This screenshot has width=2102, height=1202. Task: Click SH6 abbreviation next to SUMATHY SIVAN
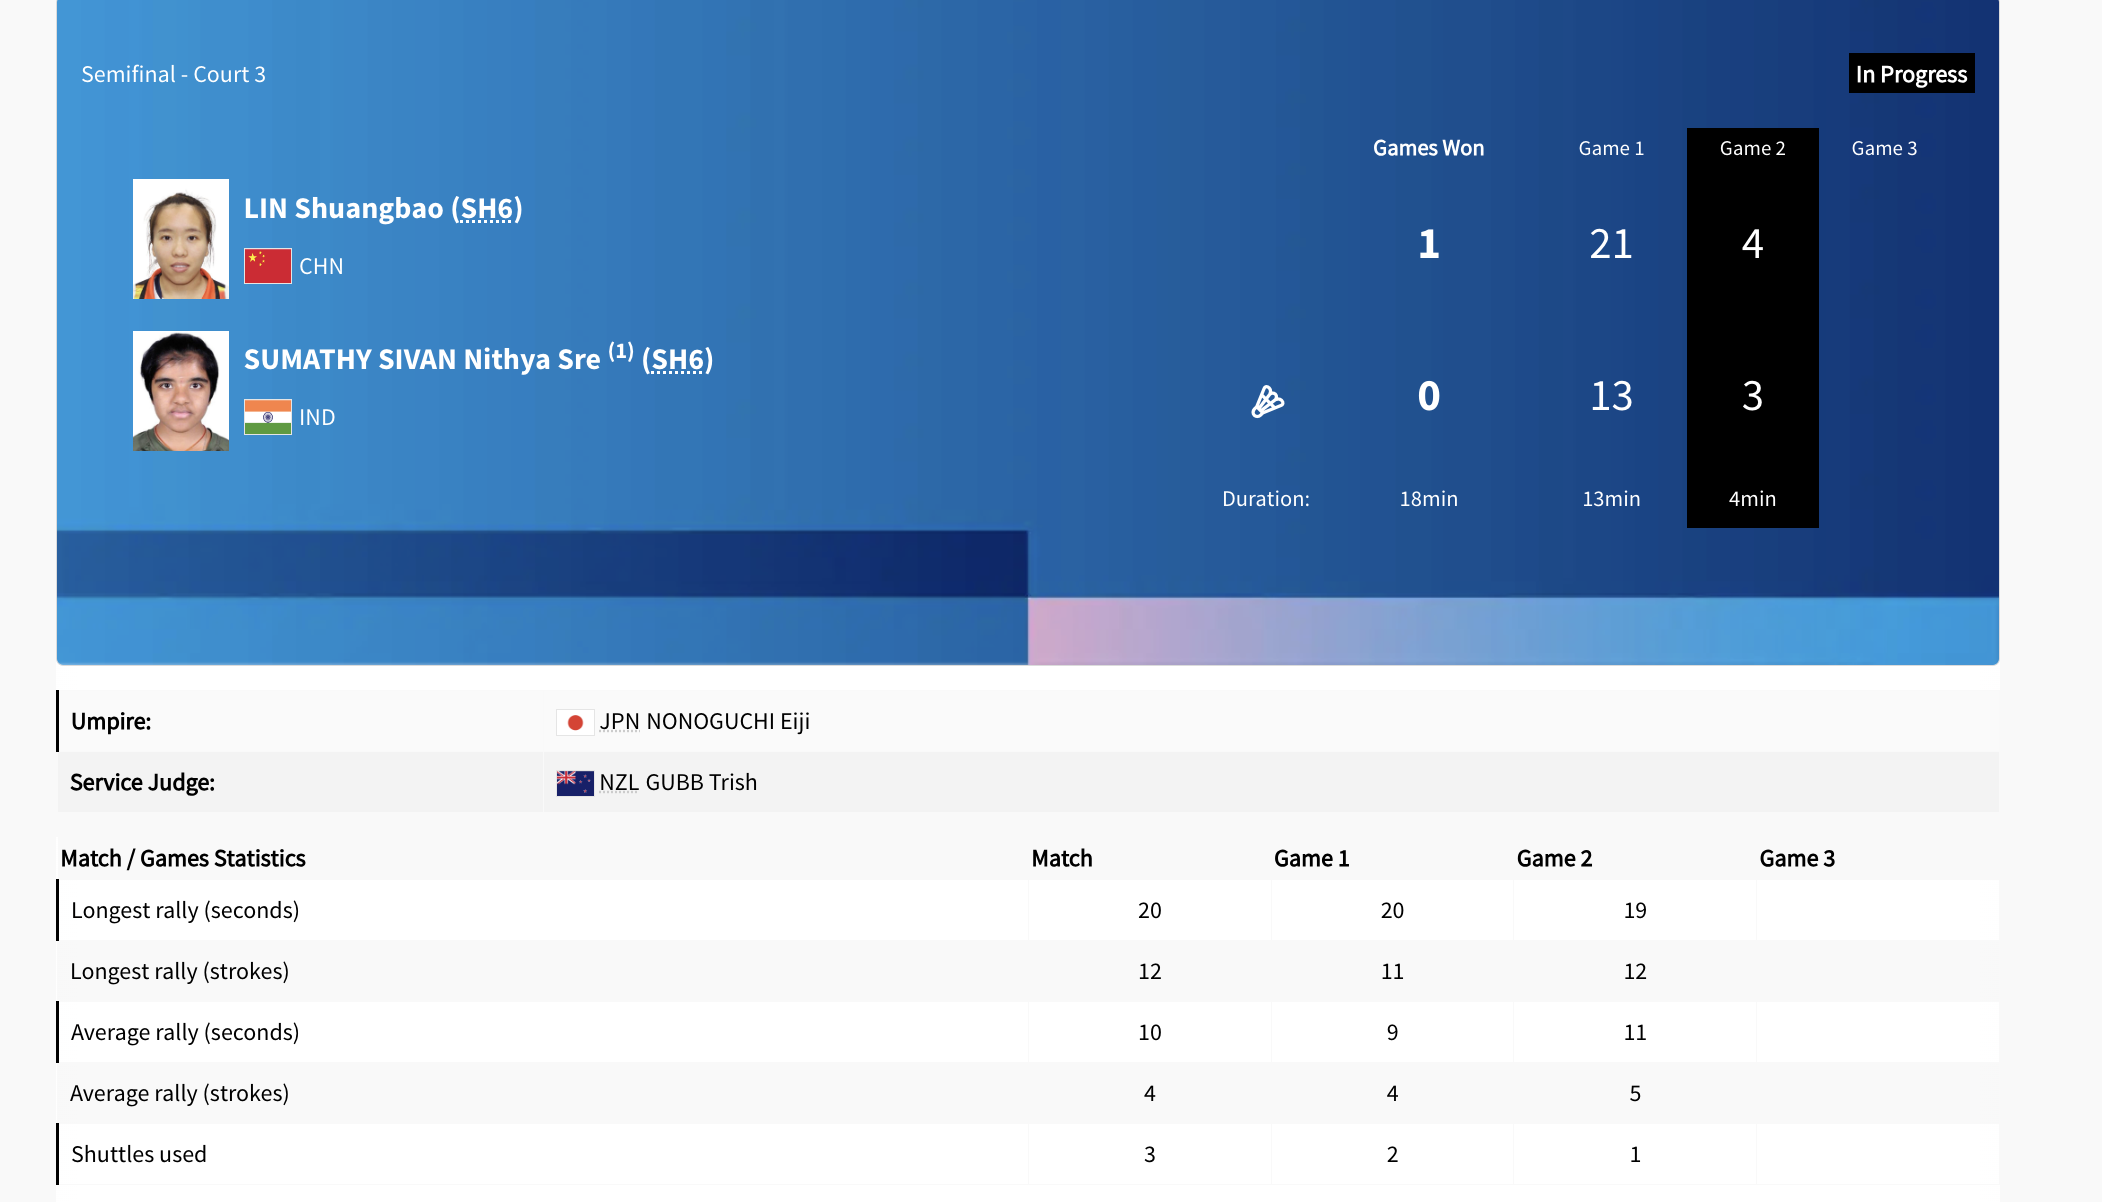pyautogui.click(x=677, y=359)
